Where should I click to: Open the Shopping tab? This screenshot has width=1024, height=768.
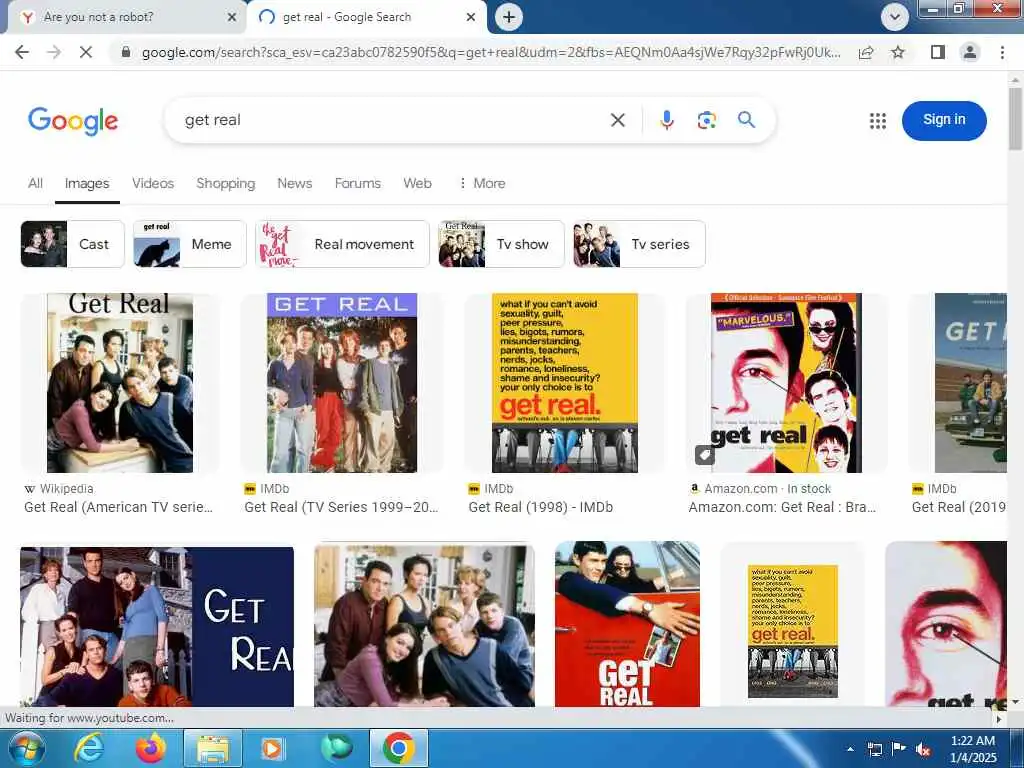click(226, 184)
